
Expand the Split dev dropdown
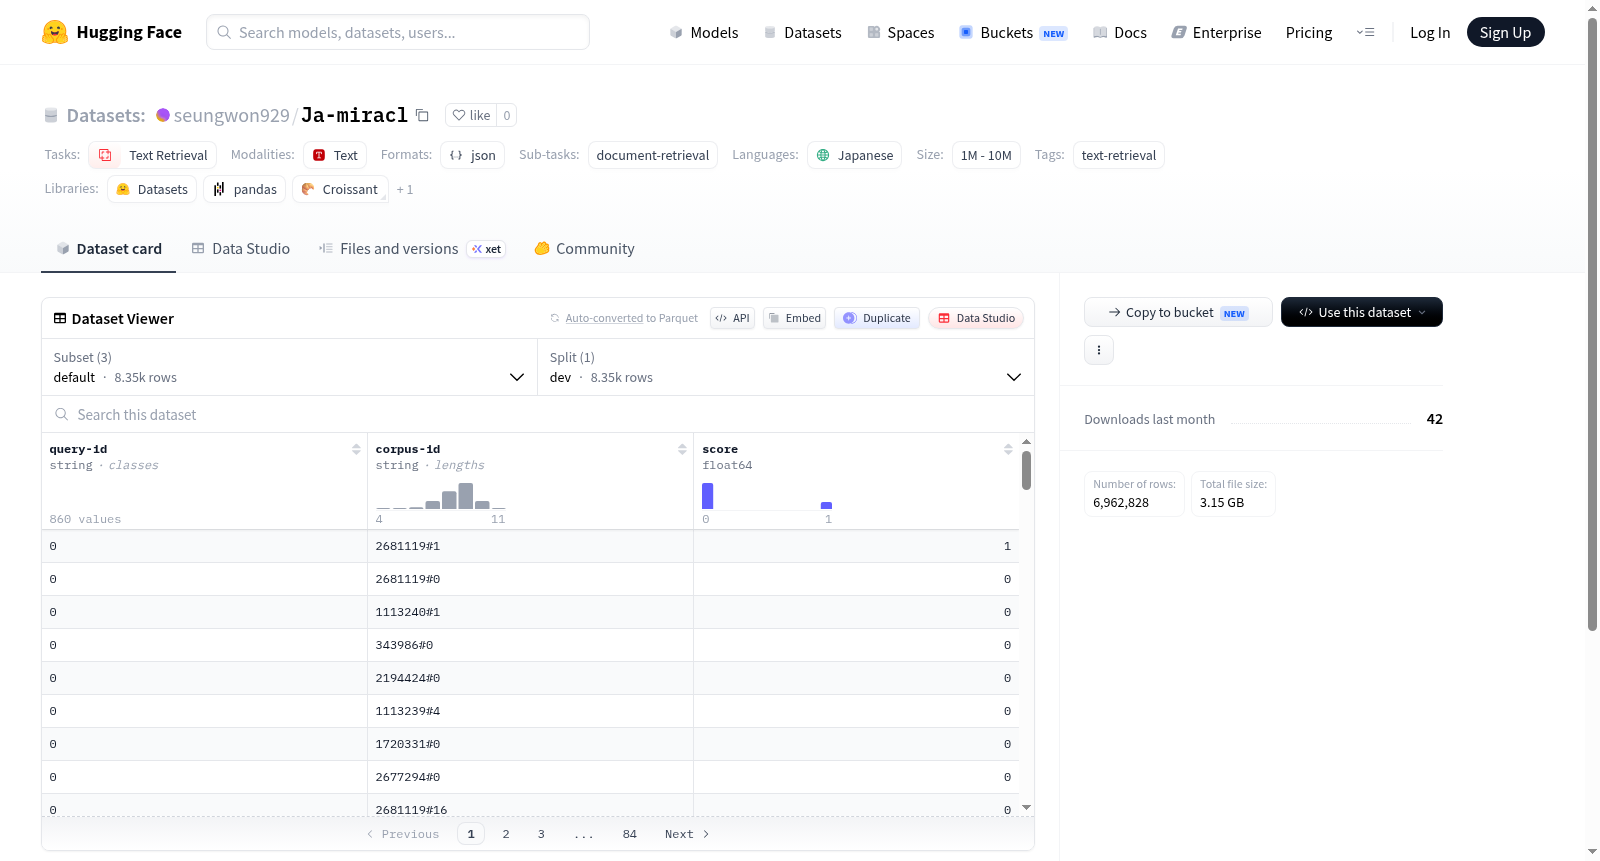tap(786, 367)
